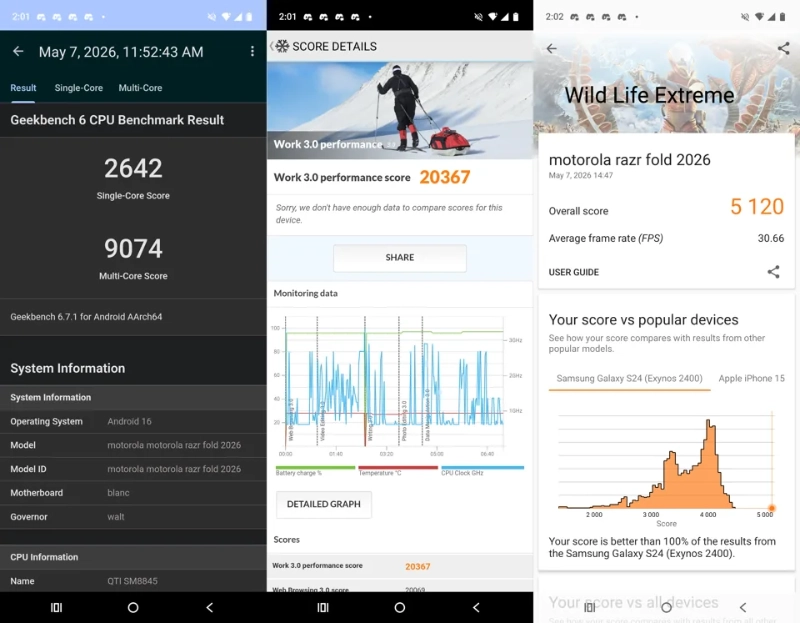Screen dimensions: 800x623
Task: Tap the Wi-Fi icon in PCMark status bar
Action: 492,17
